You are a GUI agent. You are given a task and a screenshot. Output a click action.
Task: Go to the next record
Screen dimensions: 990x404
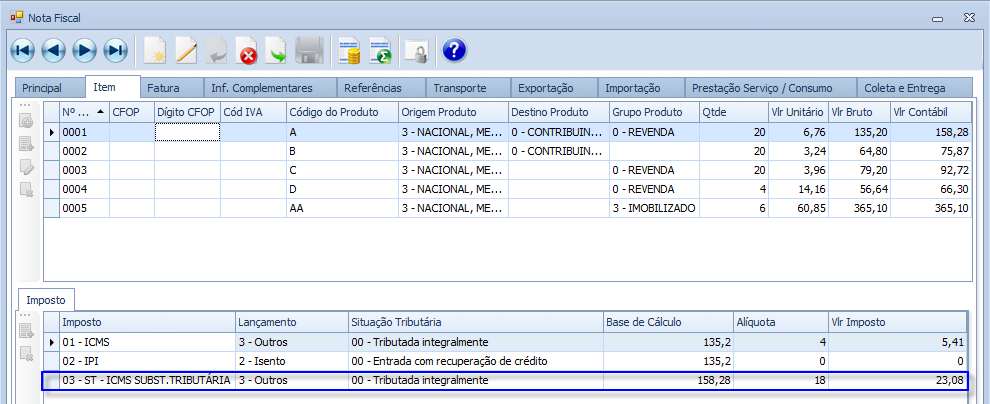pyautogui.click(x=85, y=50)
